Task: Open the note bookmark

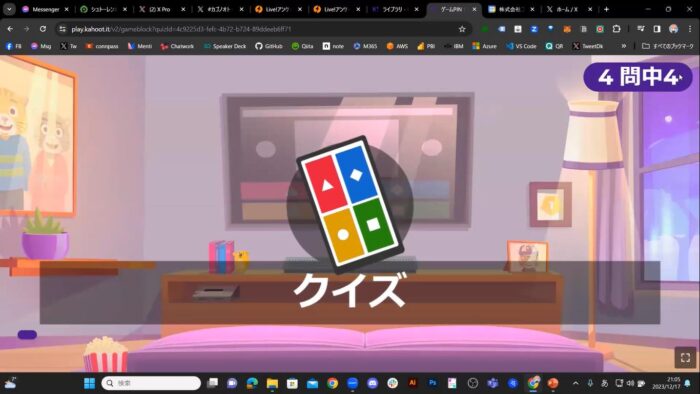Action: tap(333, 46)
